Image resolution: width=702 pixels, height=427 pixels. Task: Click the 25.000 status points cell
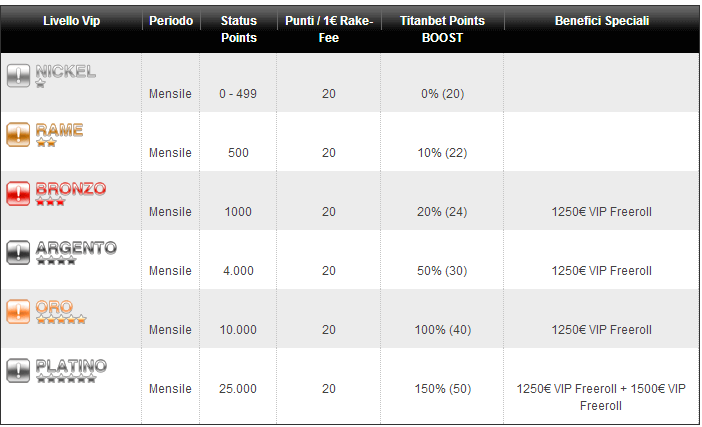coord(238,389)
